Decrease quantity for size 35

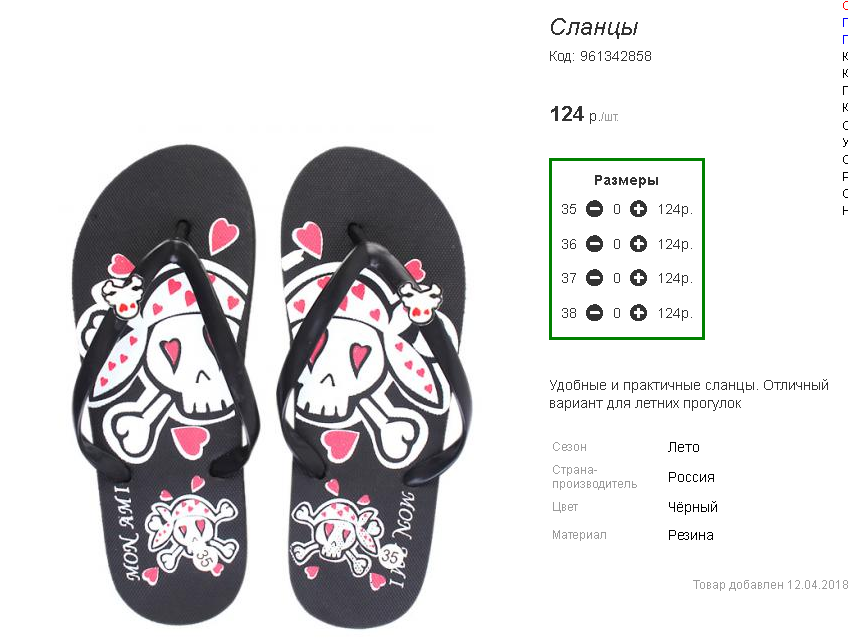click(x=594, y=209)
